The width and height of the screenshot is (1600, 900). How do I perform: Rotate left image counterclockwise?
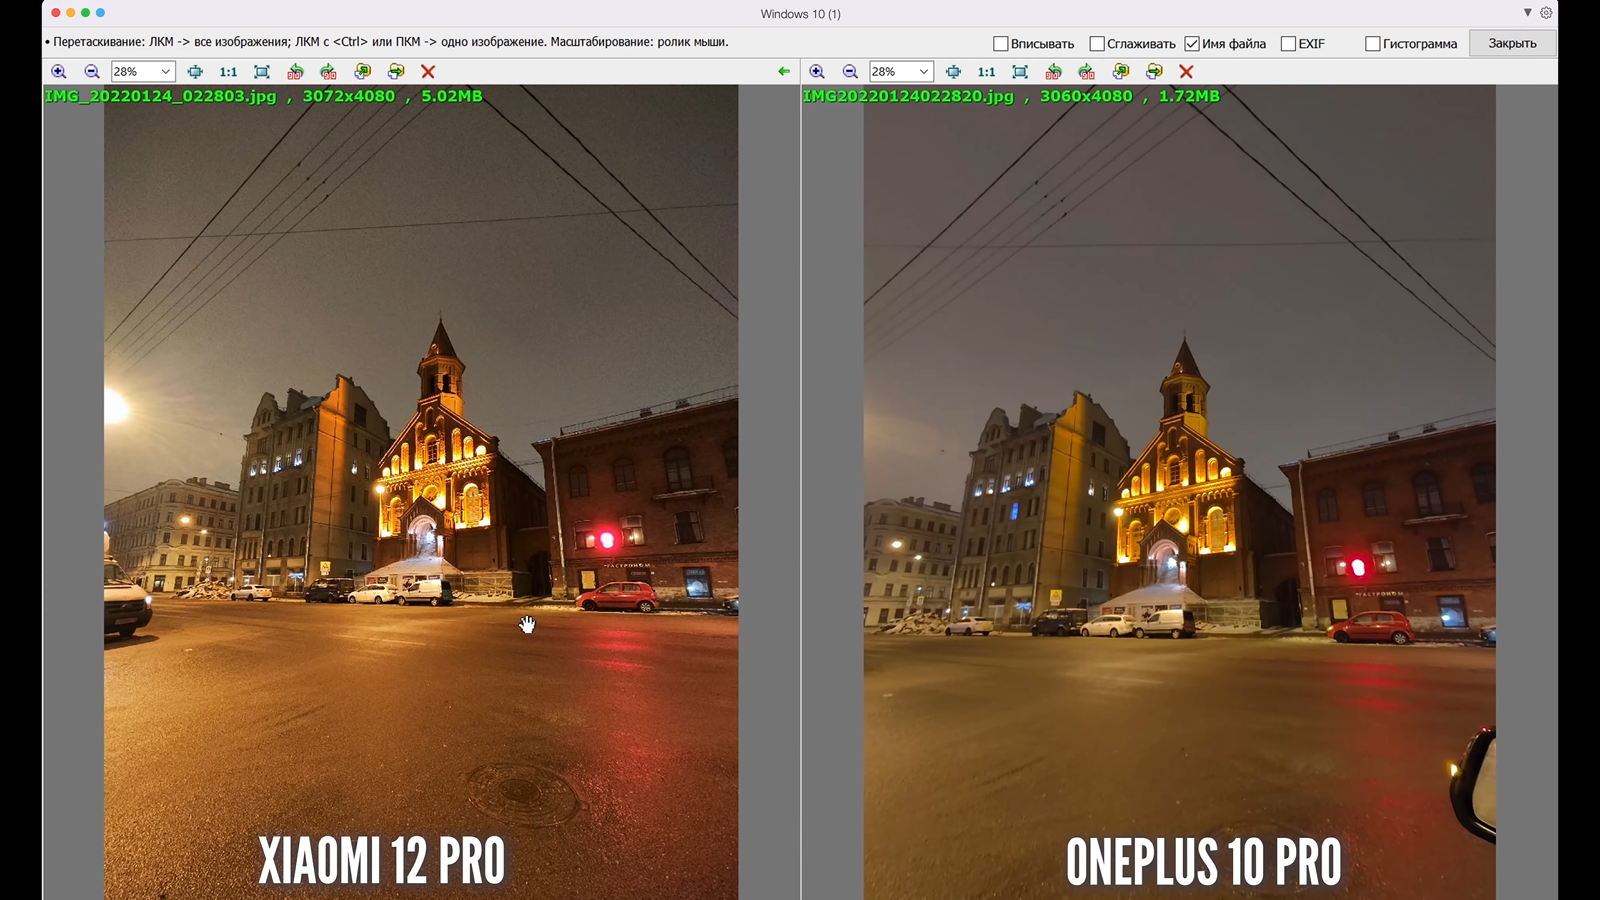point(295,72)
